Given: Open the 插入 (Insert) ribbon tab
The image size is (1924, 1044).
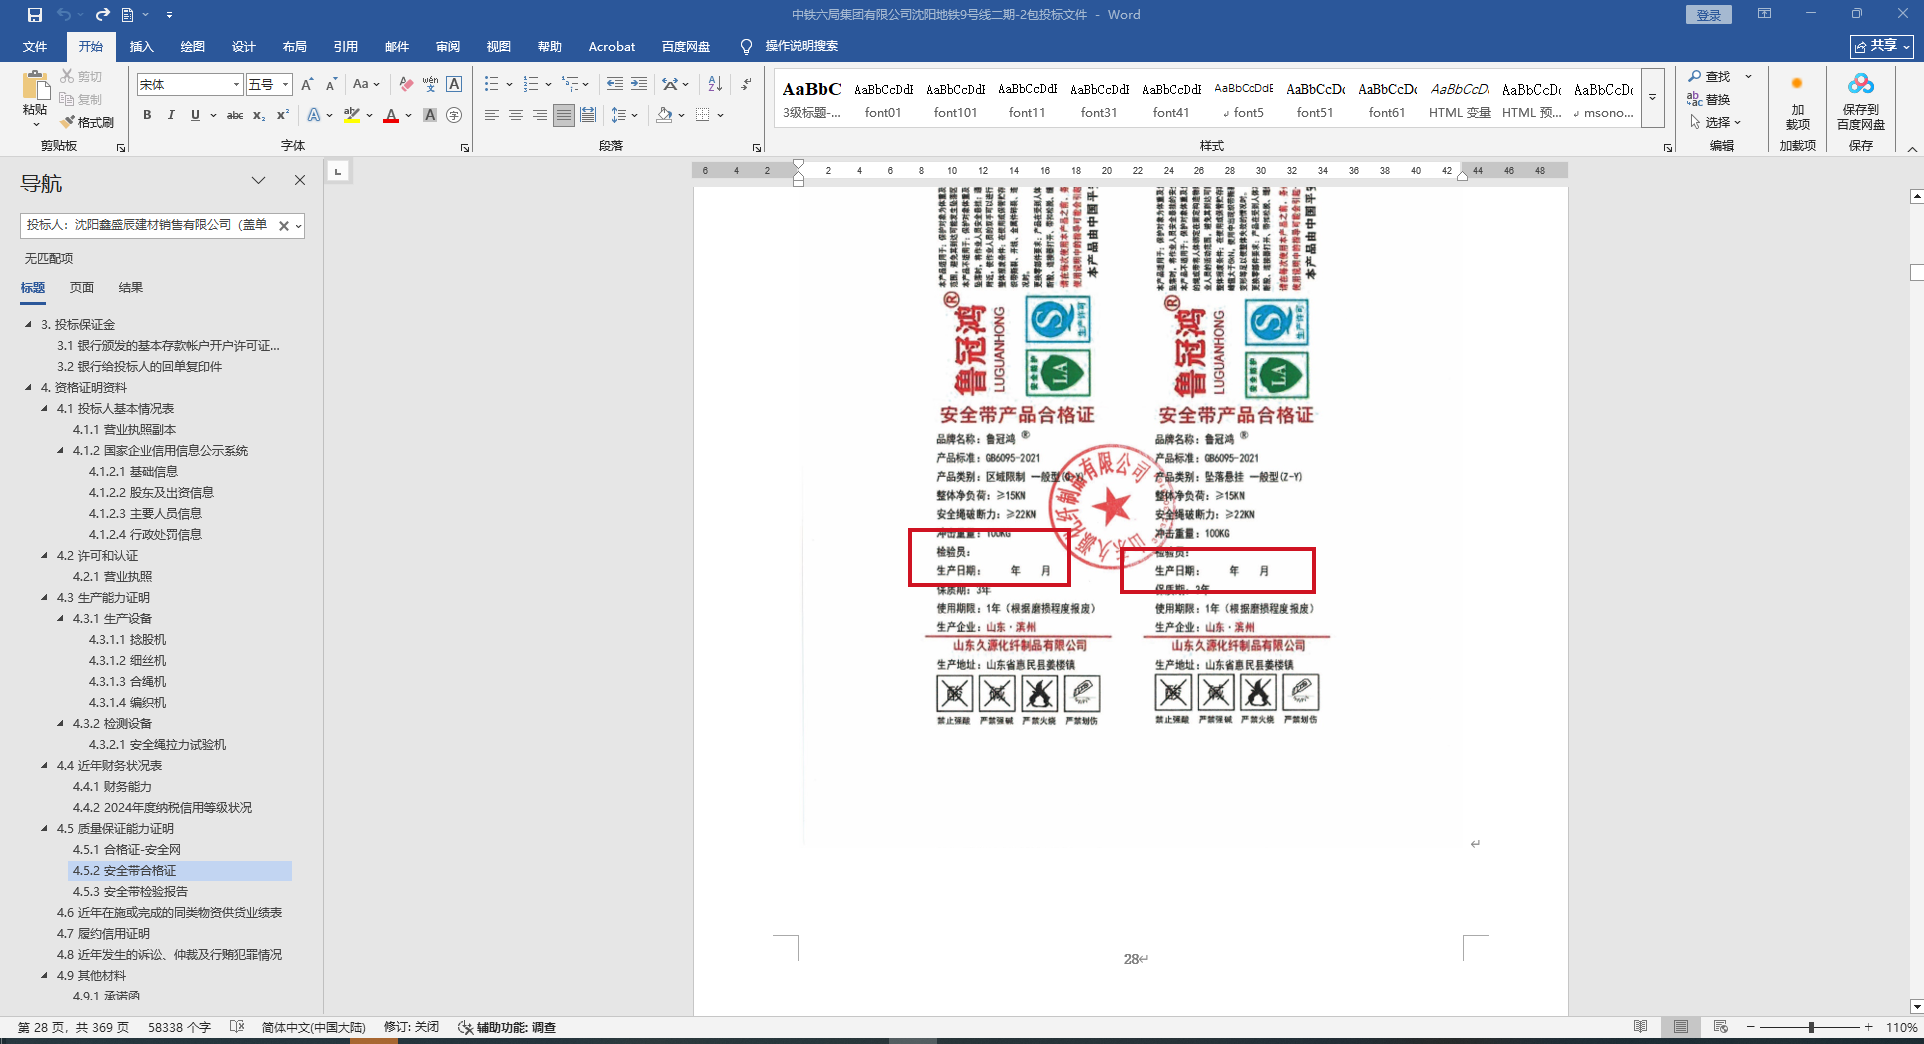Looking at the screenshot, I should 142,47.
